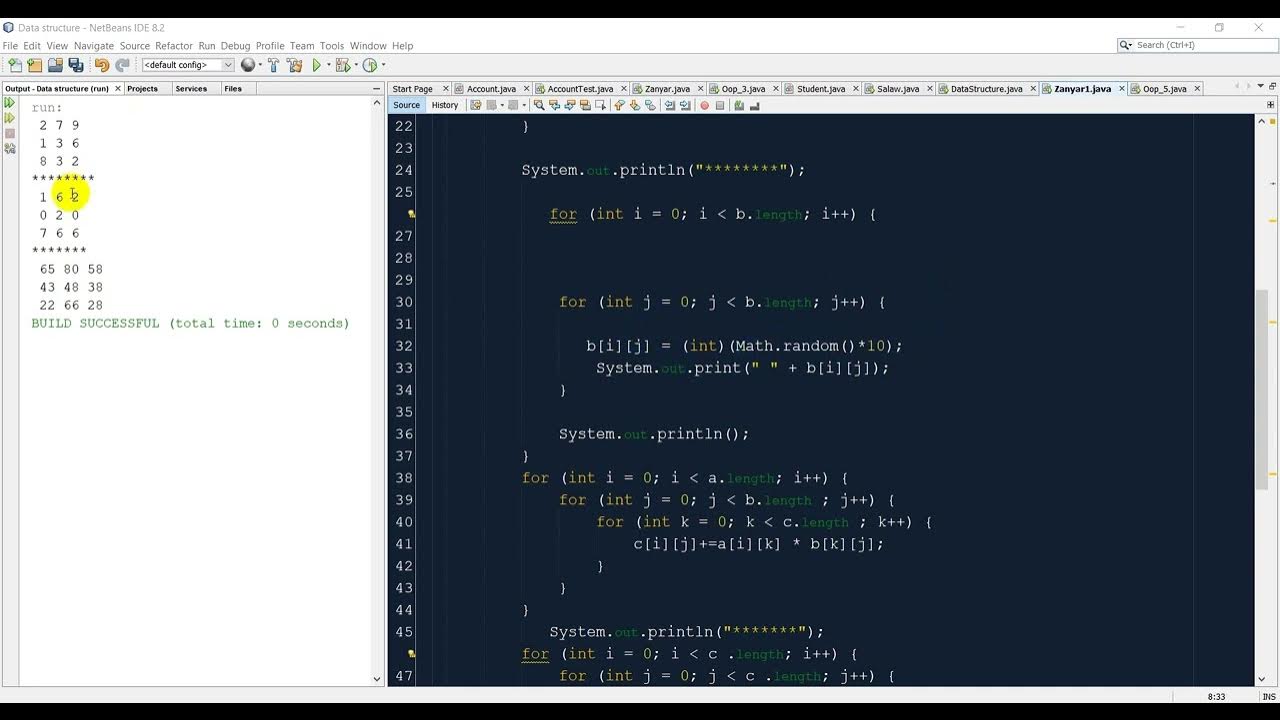Click the globe browser icon in toolbar
Image resolution: width=1280 pixels, height=720 pixels.
[248, 65]
